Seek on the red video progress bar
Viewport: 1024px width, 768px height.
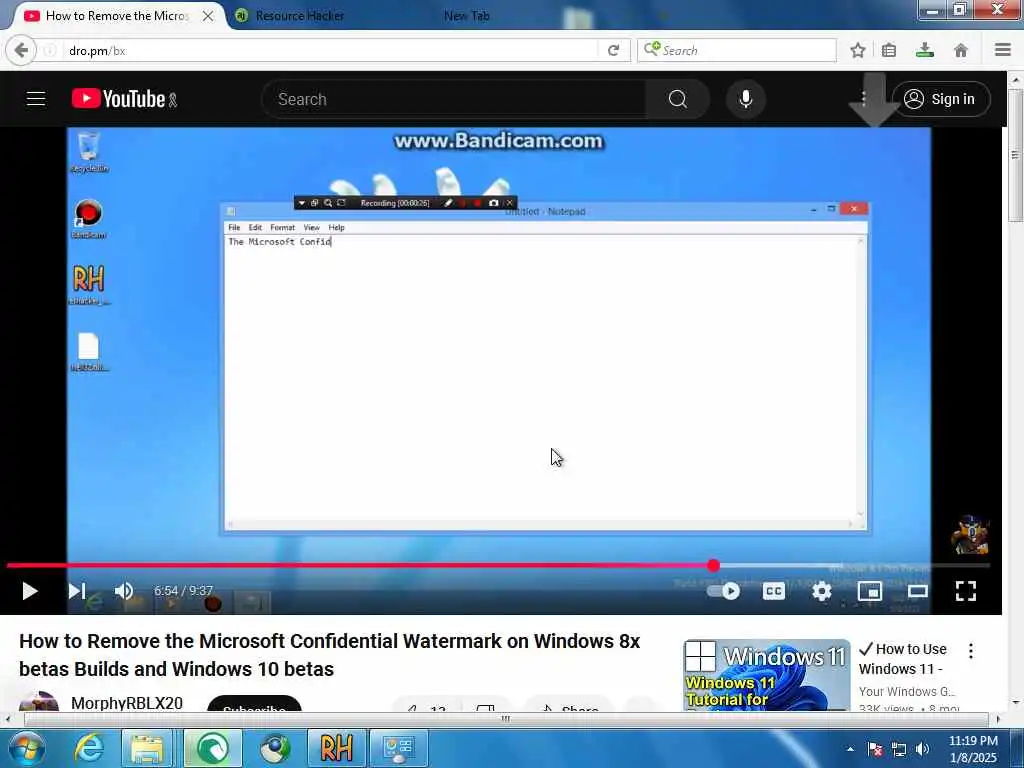click(x=499, y=566)
